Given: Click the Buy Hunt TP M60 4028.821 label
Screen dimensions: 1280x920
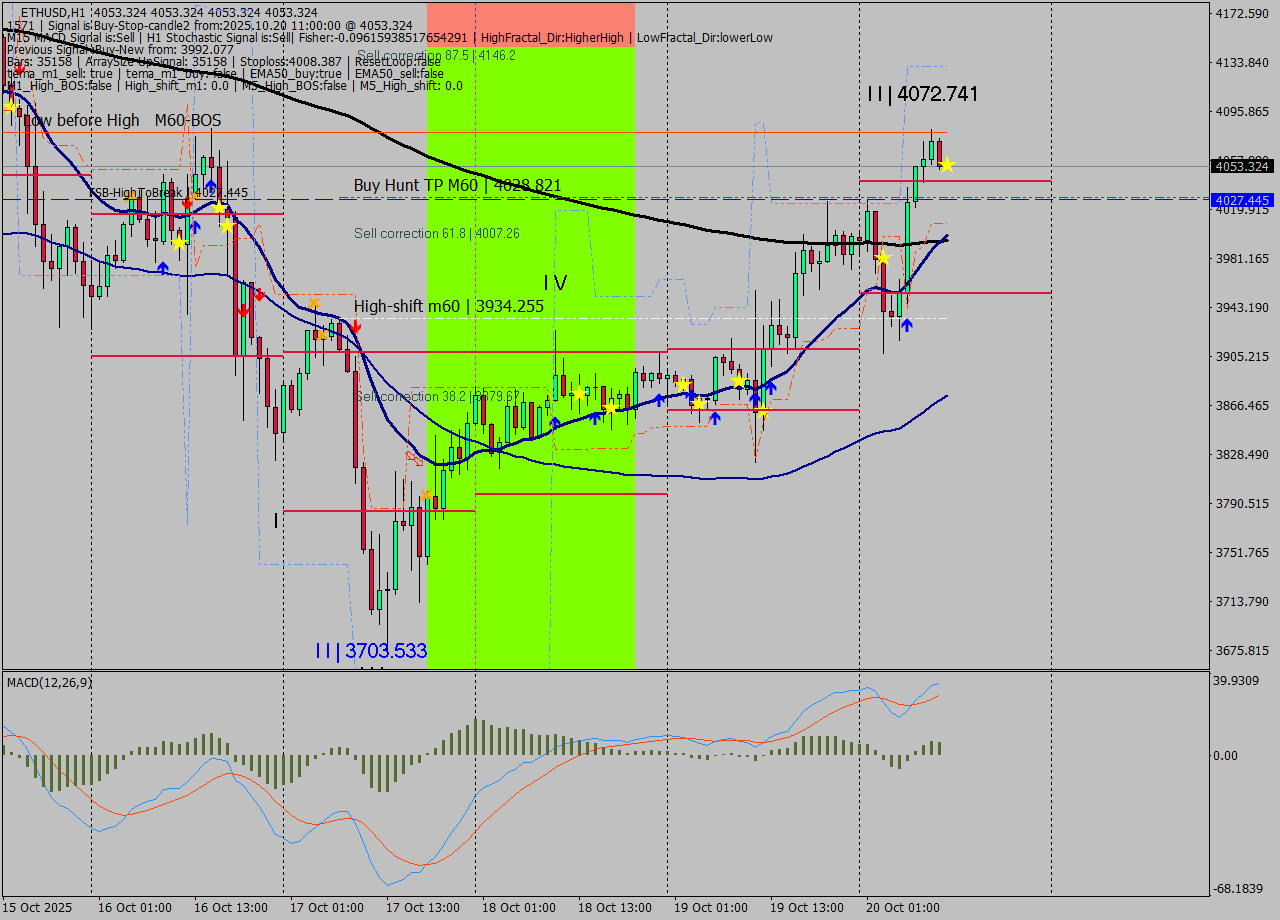Looking at the screenshot, I should point(455,185).
